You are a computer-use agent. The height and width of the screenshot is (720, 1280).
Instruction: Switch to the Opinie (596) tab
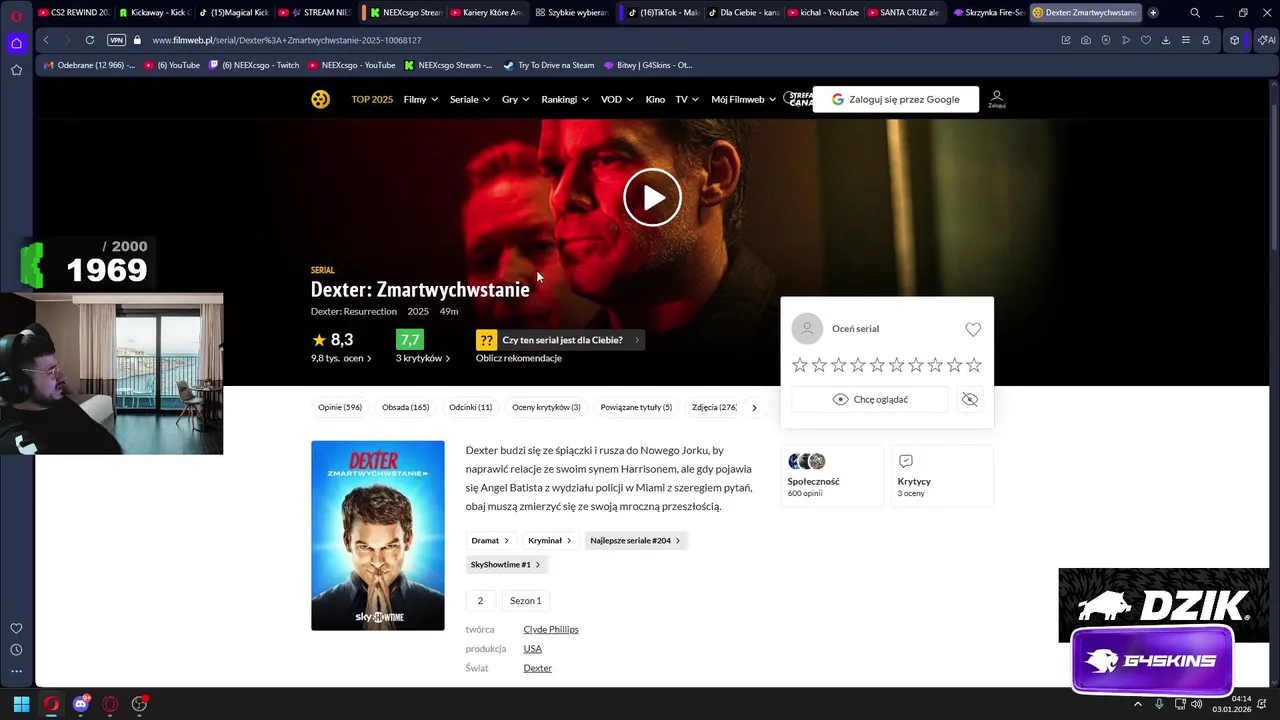(x=340, y=407)
